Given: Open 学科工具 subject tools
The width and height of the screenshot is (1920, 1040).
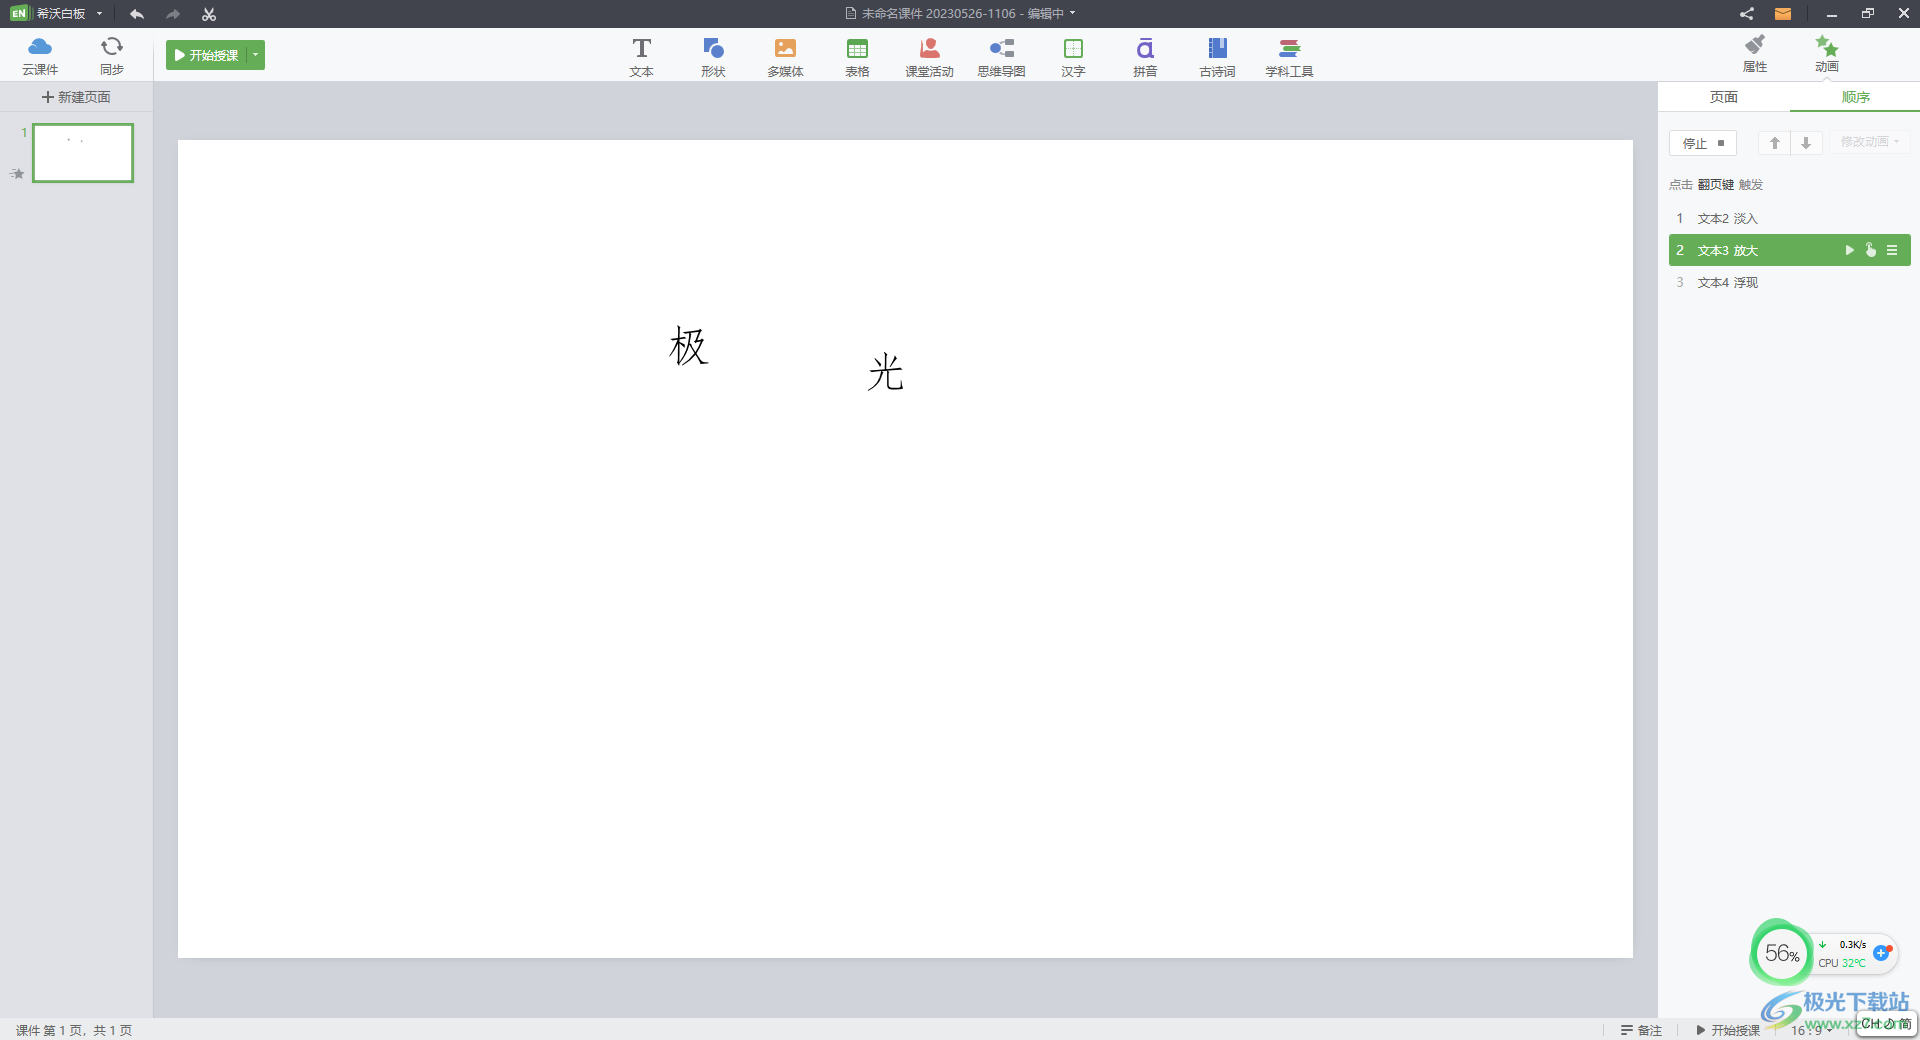Looking at the screenshot, I should click(x=1289, y=57).
